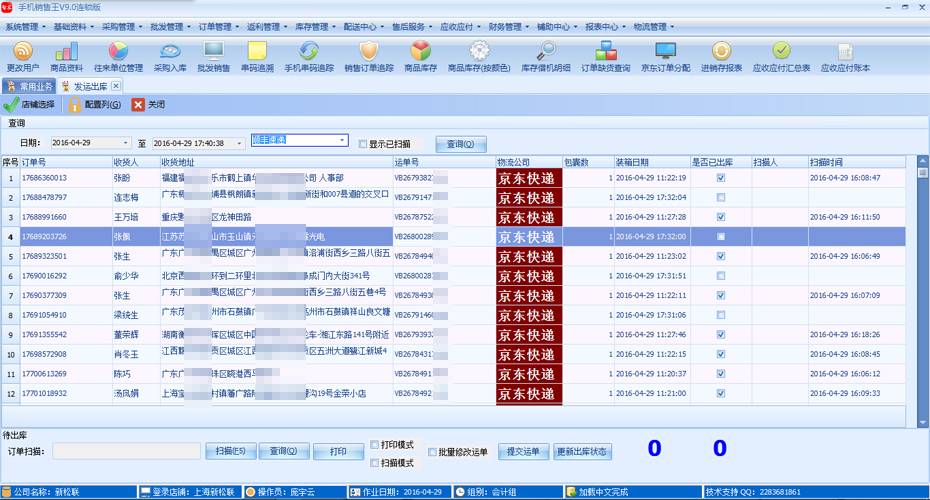930x500 pixels.
Task: Open 手机串码追踪 tracking icon
Action: 309,57
